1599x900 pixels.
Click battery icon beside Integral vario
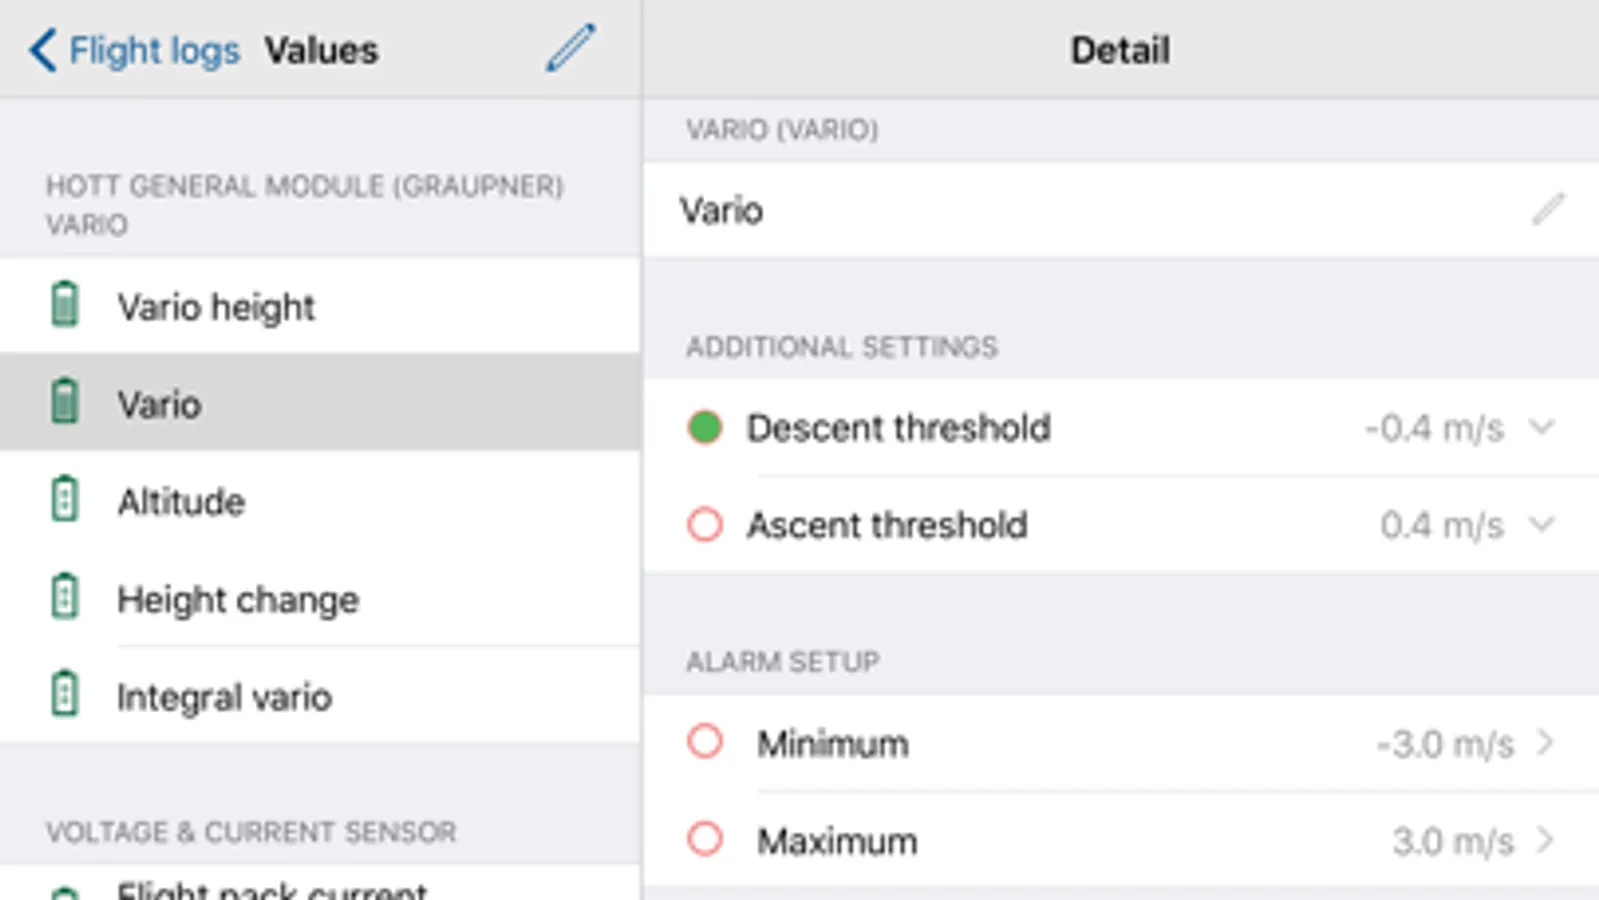[65, 694]
